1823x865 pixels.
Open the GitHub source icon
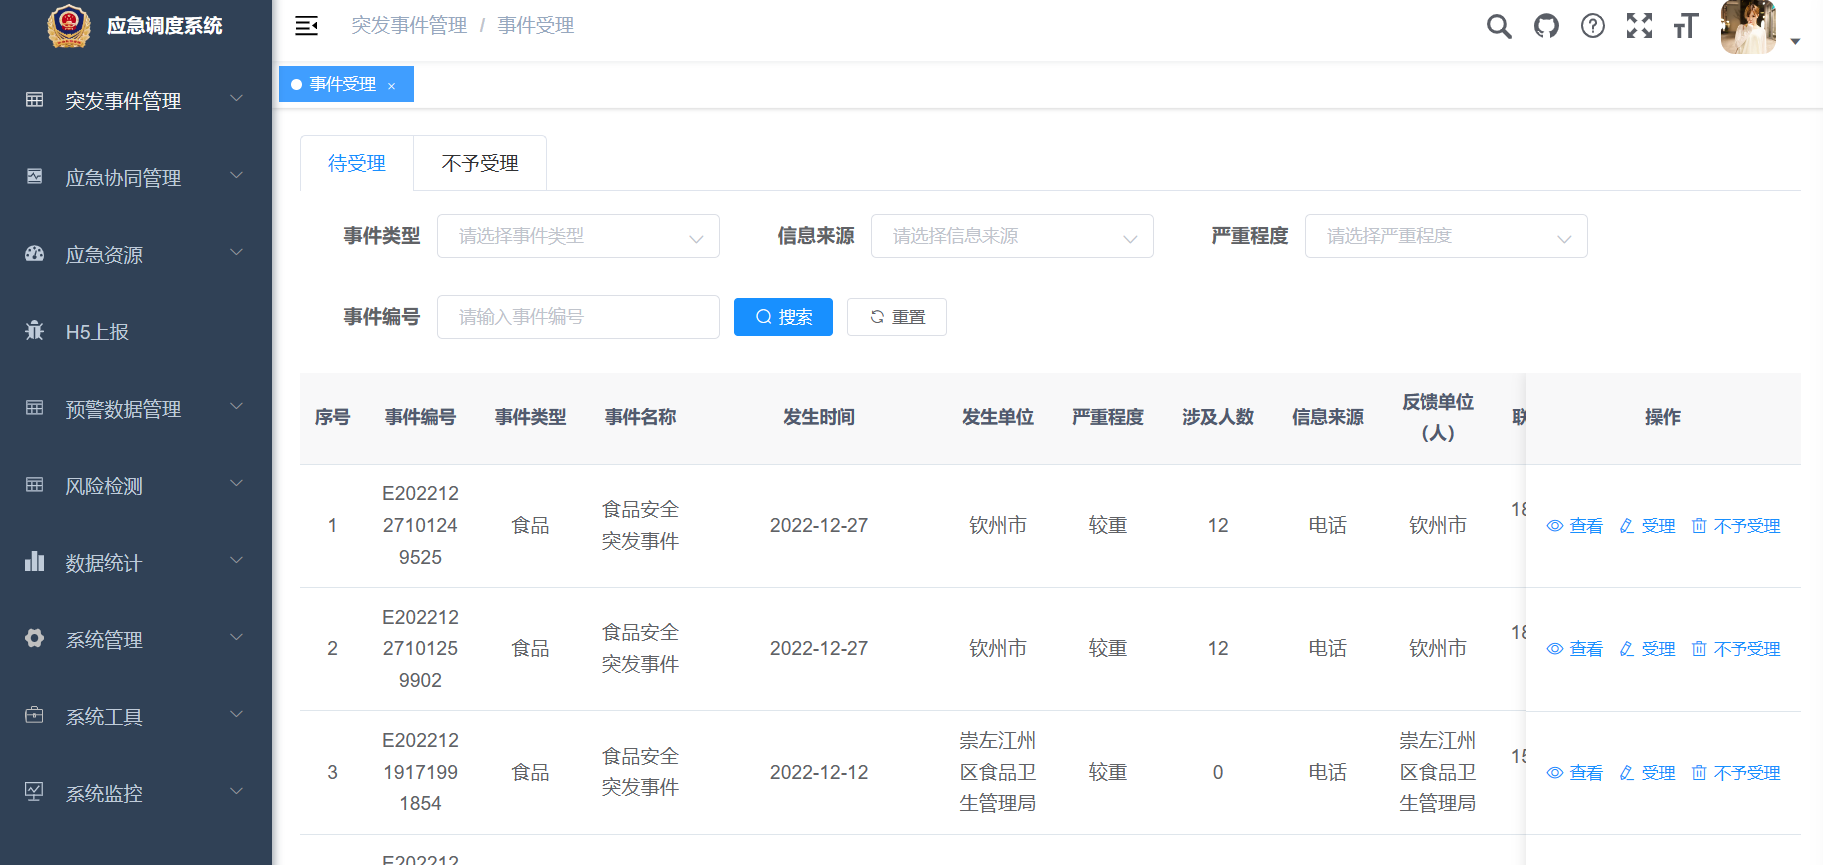click(1546, 26)
